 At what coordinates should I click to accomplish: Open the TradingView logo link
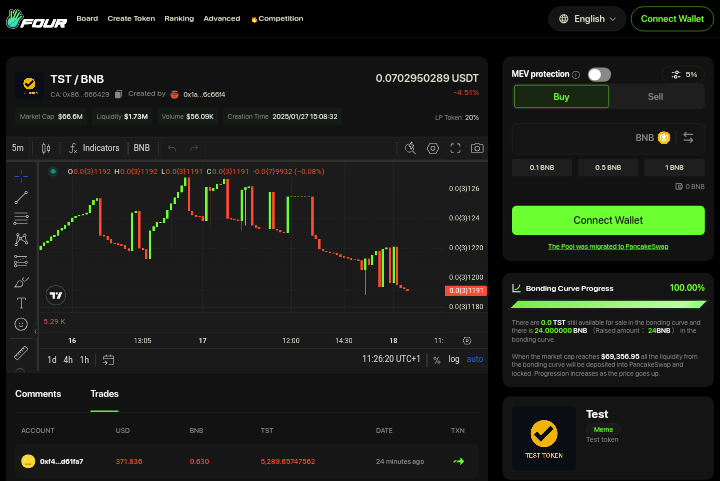click(56, 295)
